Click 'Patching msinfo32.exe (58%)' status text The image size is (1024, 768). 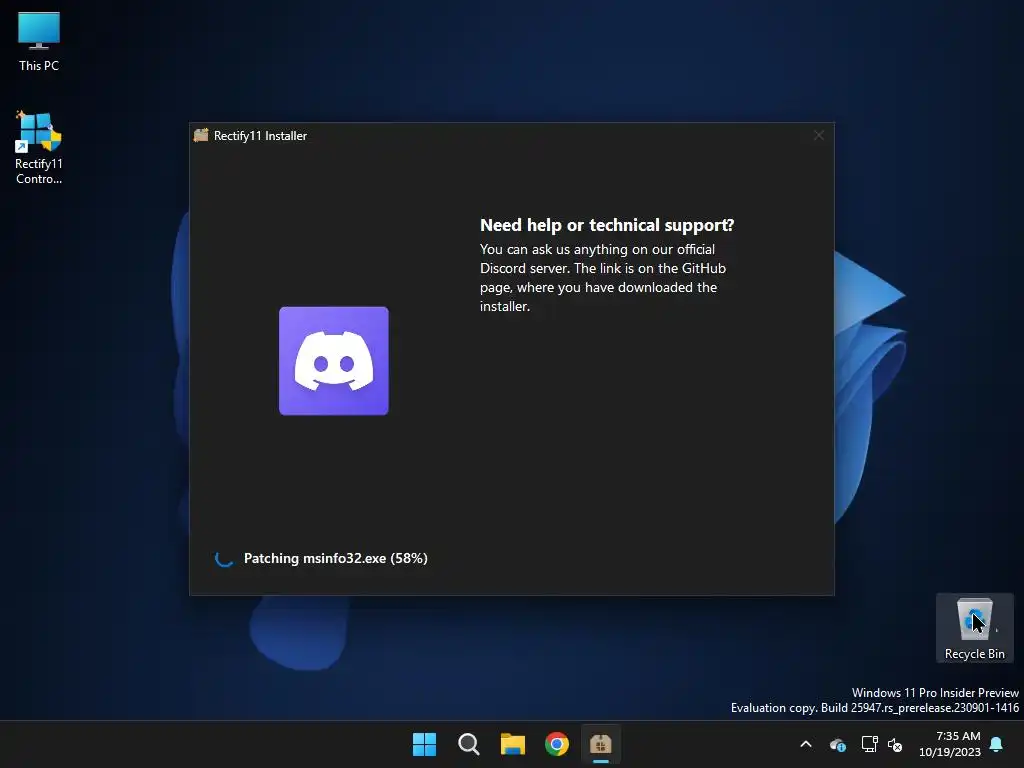pos(336,558)
